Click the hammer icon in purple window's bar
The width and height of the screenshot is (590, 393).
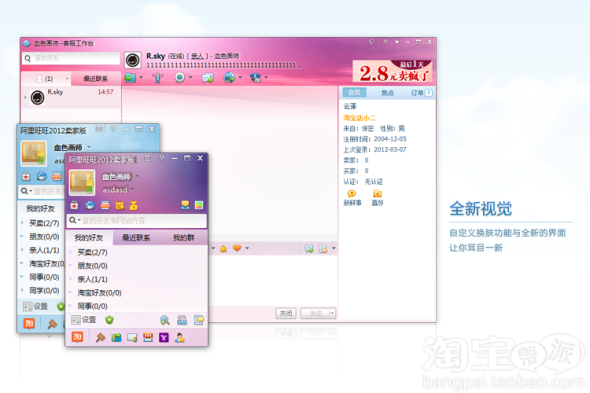click(100, 337)
